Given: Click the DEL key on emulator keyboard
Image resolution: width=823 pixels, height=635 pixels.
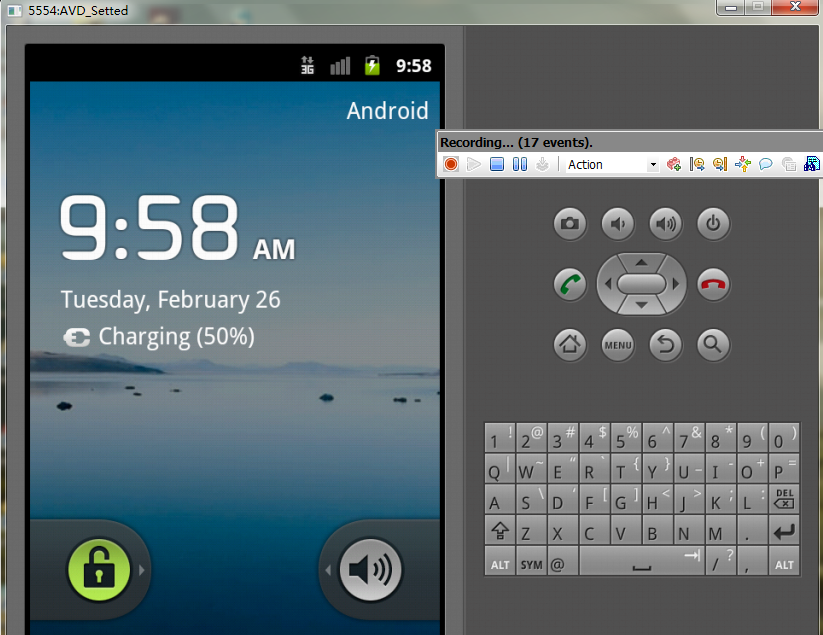Looking at the screenshot, I should click(x=784, y=499).
